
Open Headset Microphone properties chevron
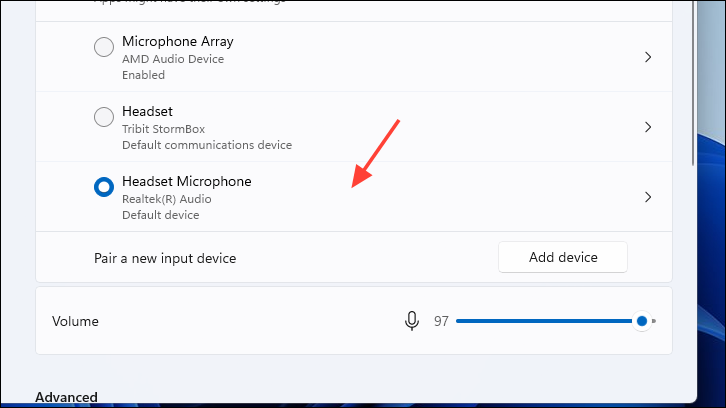coord(648,197)
